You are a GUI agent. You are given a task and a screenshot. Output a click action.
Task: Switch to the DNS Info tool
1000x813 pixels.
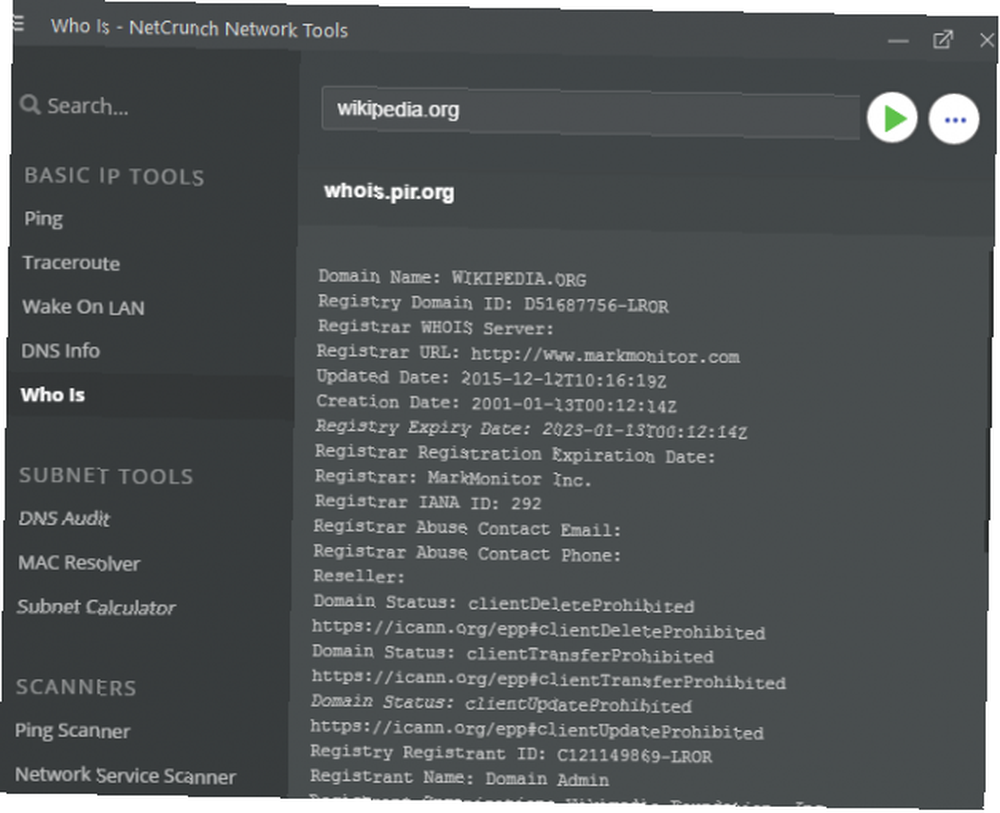pyautogui.click(x=61, y=350)
